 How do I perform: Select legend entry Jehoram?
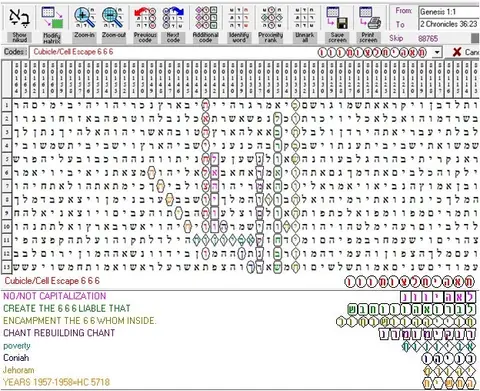18,370
